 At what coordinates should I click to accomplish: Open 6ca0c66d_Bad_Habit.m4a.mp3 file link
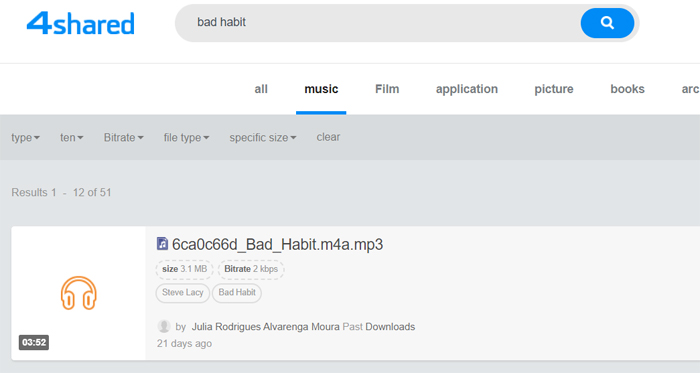pos(277,245)
